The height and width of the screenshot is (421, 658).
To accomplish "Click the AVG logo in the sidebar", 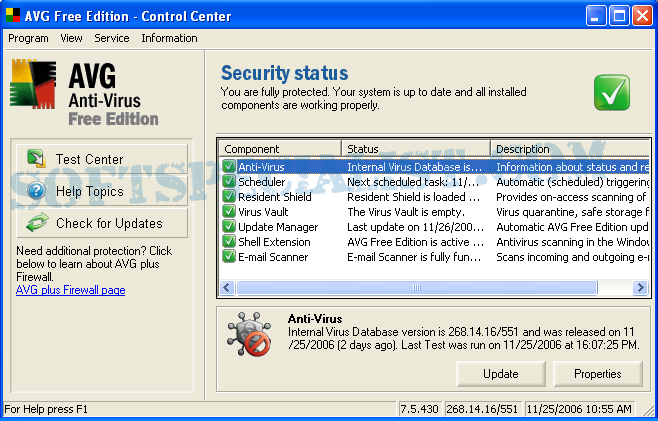I will tap(33, 84).
